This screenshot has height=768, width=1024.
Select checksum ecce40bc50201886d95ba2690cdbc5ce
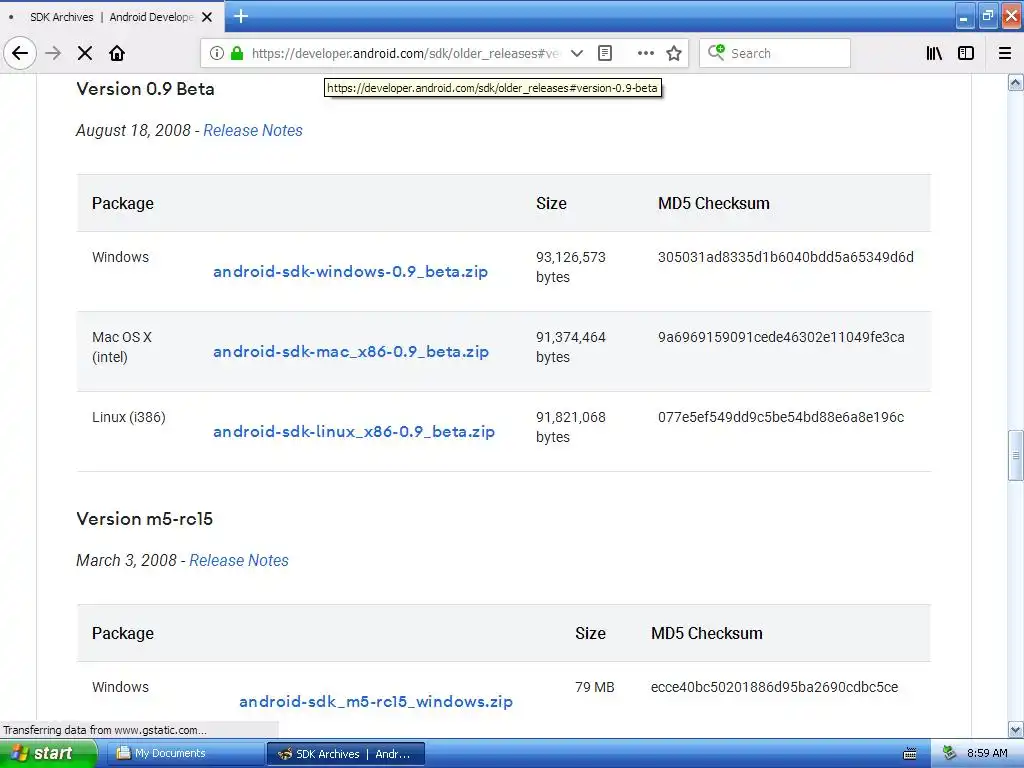click(x=775, y=687)
